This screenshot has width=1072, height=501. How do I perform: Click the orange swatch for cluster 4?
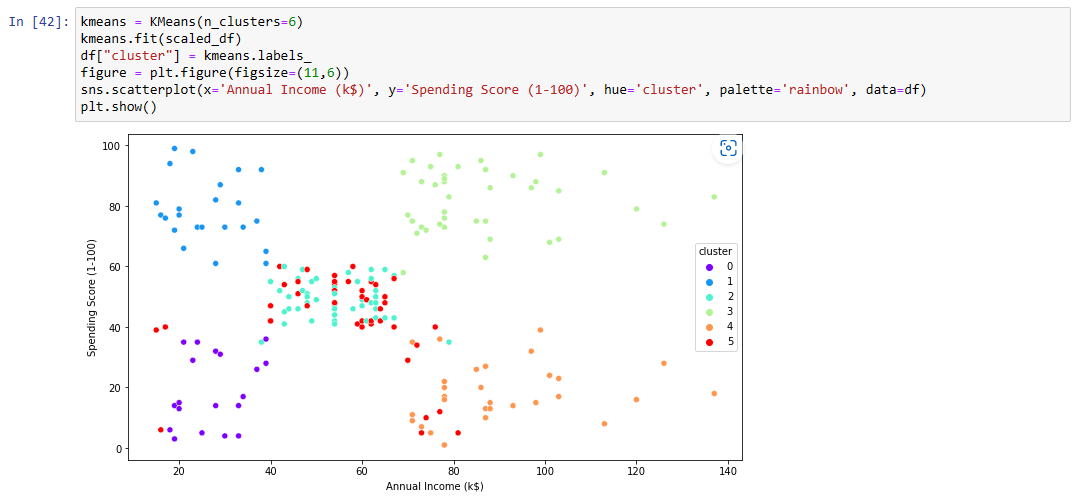[x=708, y=327]
